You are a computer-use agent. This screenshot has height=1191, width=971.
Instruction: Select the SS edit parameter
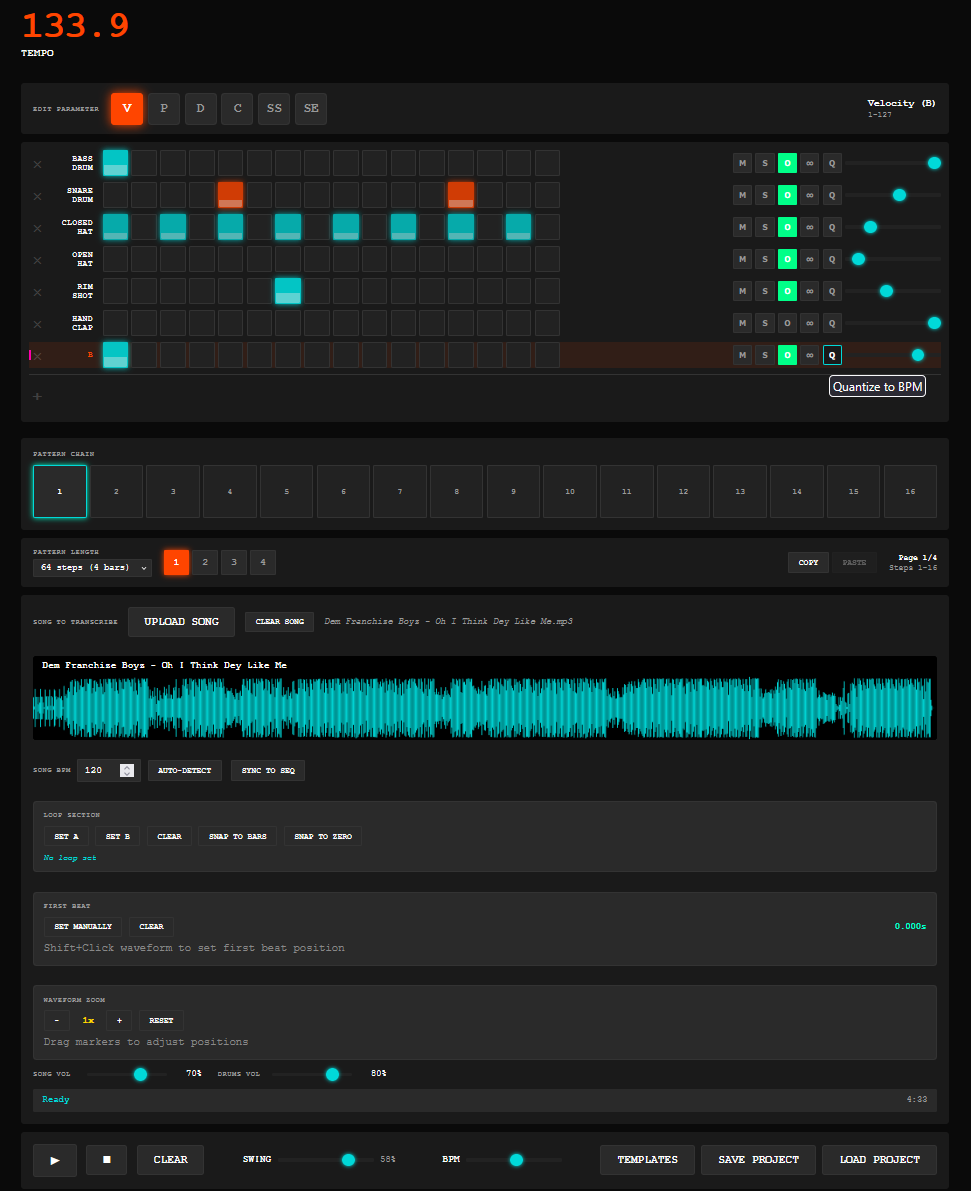coord(274,109)
